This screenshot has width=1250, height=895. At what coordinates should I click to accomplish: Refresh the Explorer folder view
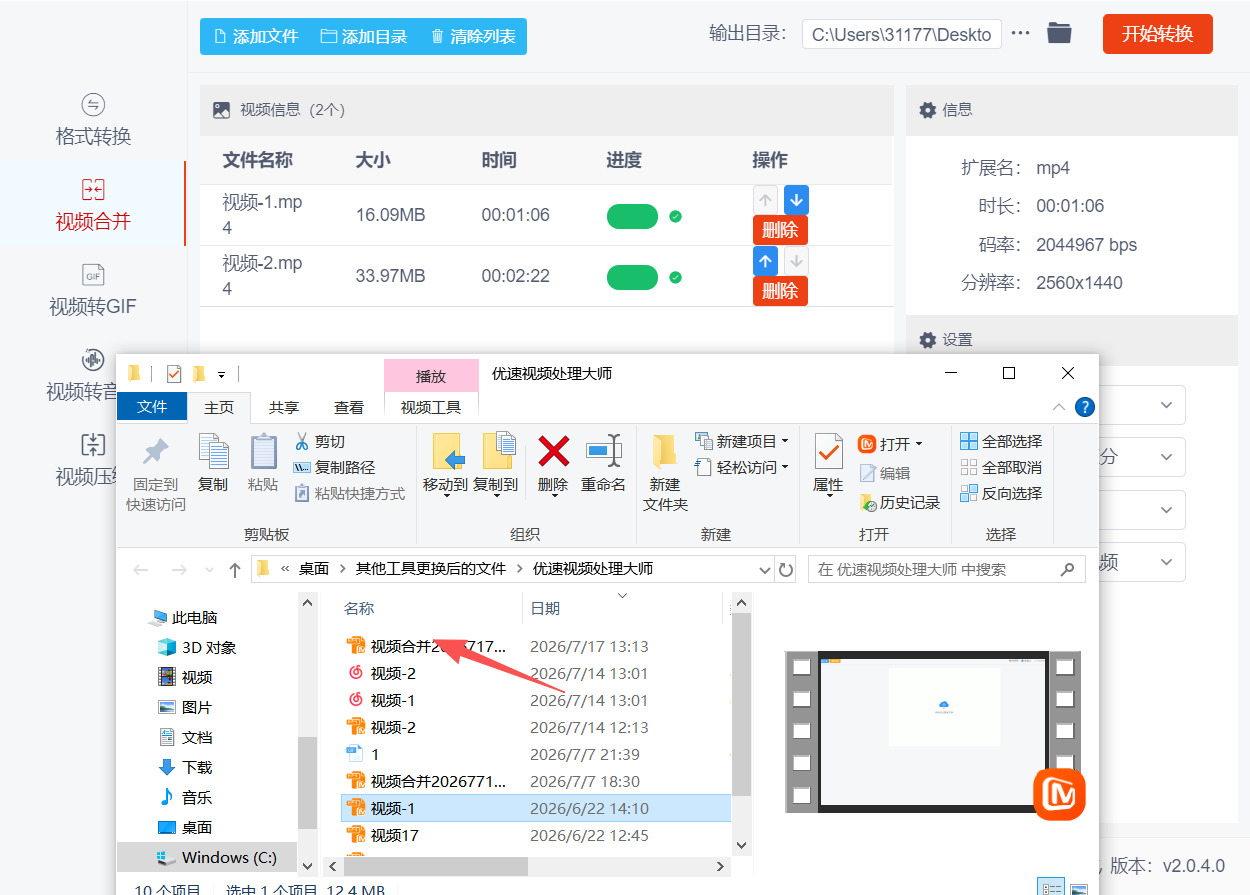[786, 570]
